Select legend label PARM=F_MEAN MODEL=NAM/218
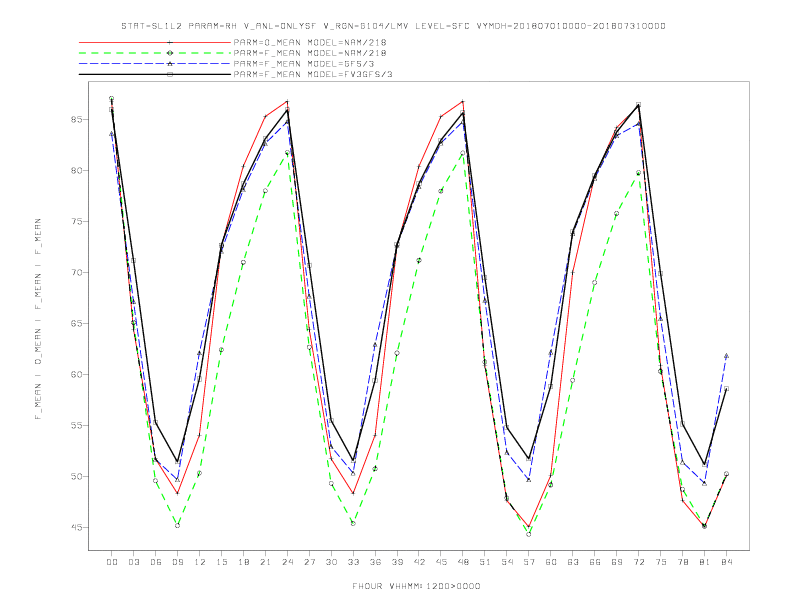This screenshot has width=792, height=612. click(x=310, y=53)
